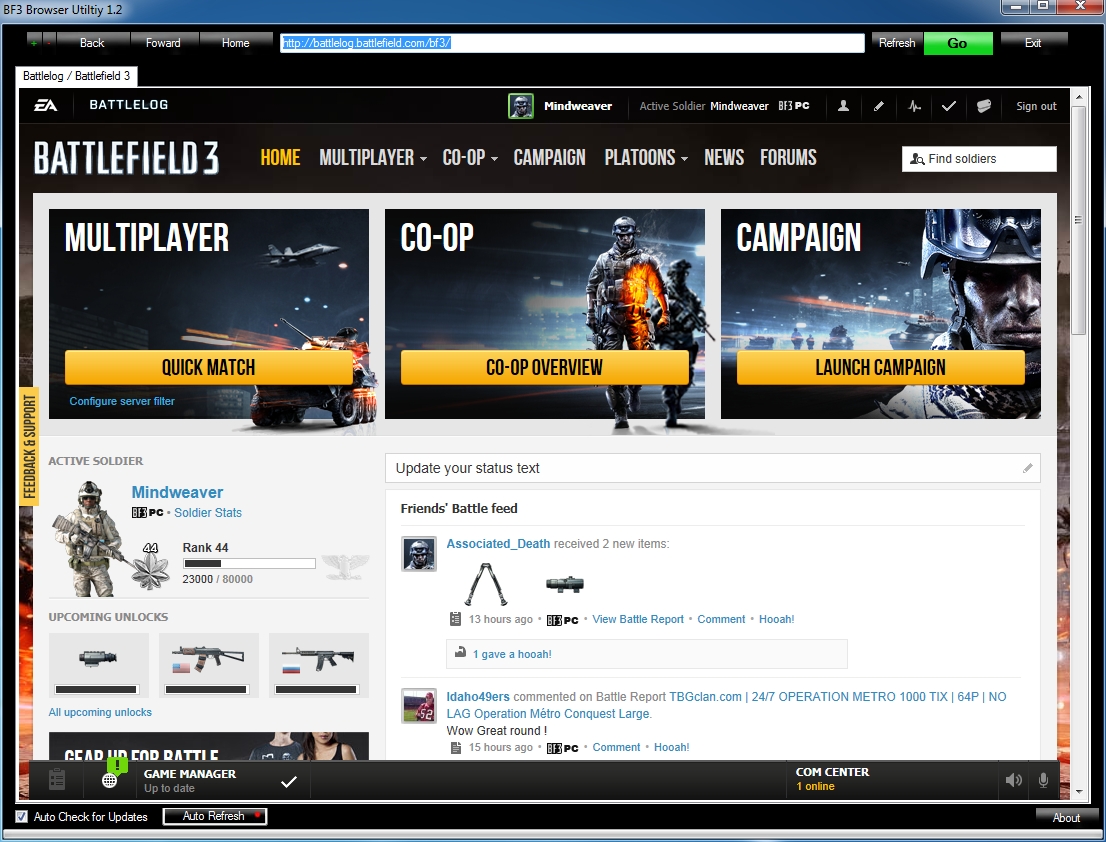Screen dimensions: 1106x842
Task: Open Mindweaver's avatar in top bar
Action: tap(521, 106)
